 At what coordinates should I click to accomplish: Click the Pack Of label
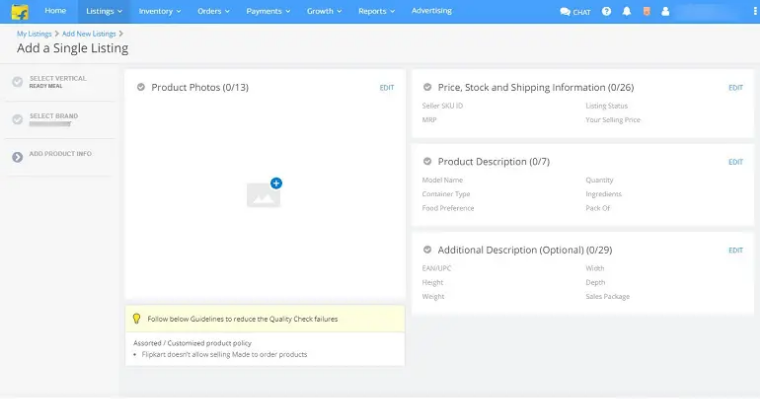598,208
